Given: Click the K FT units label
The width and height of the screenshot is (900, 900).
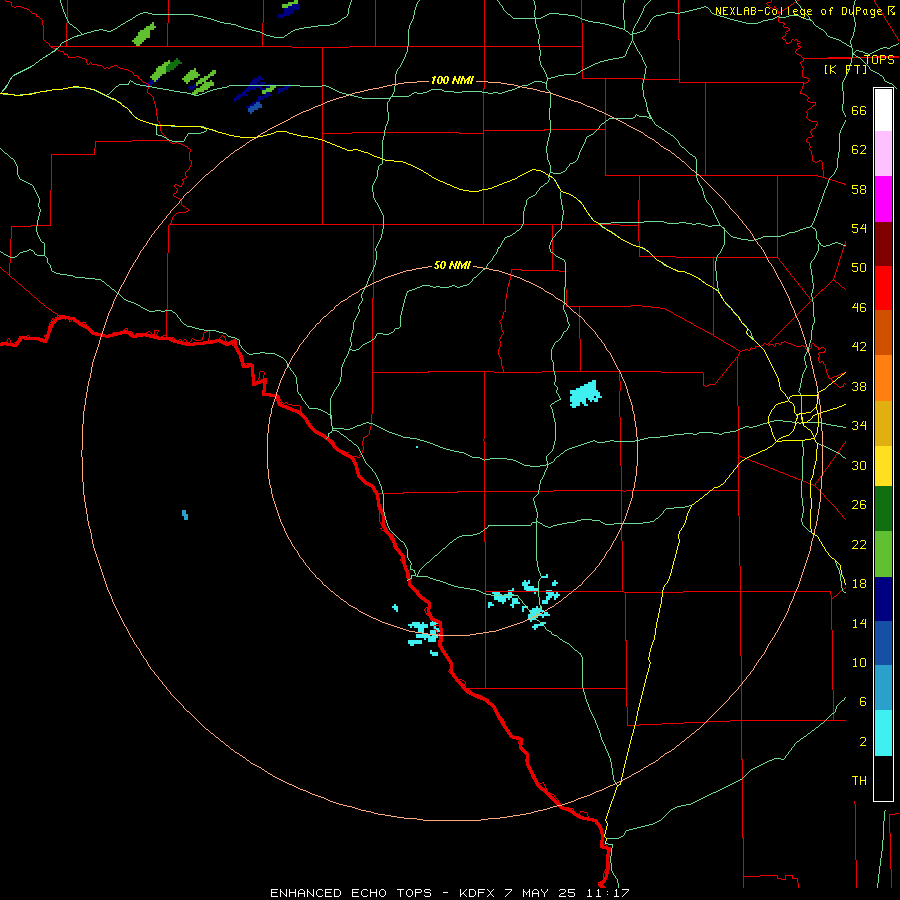Looking at the screenshot, I should (x=845, y=69).
